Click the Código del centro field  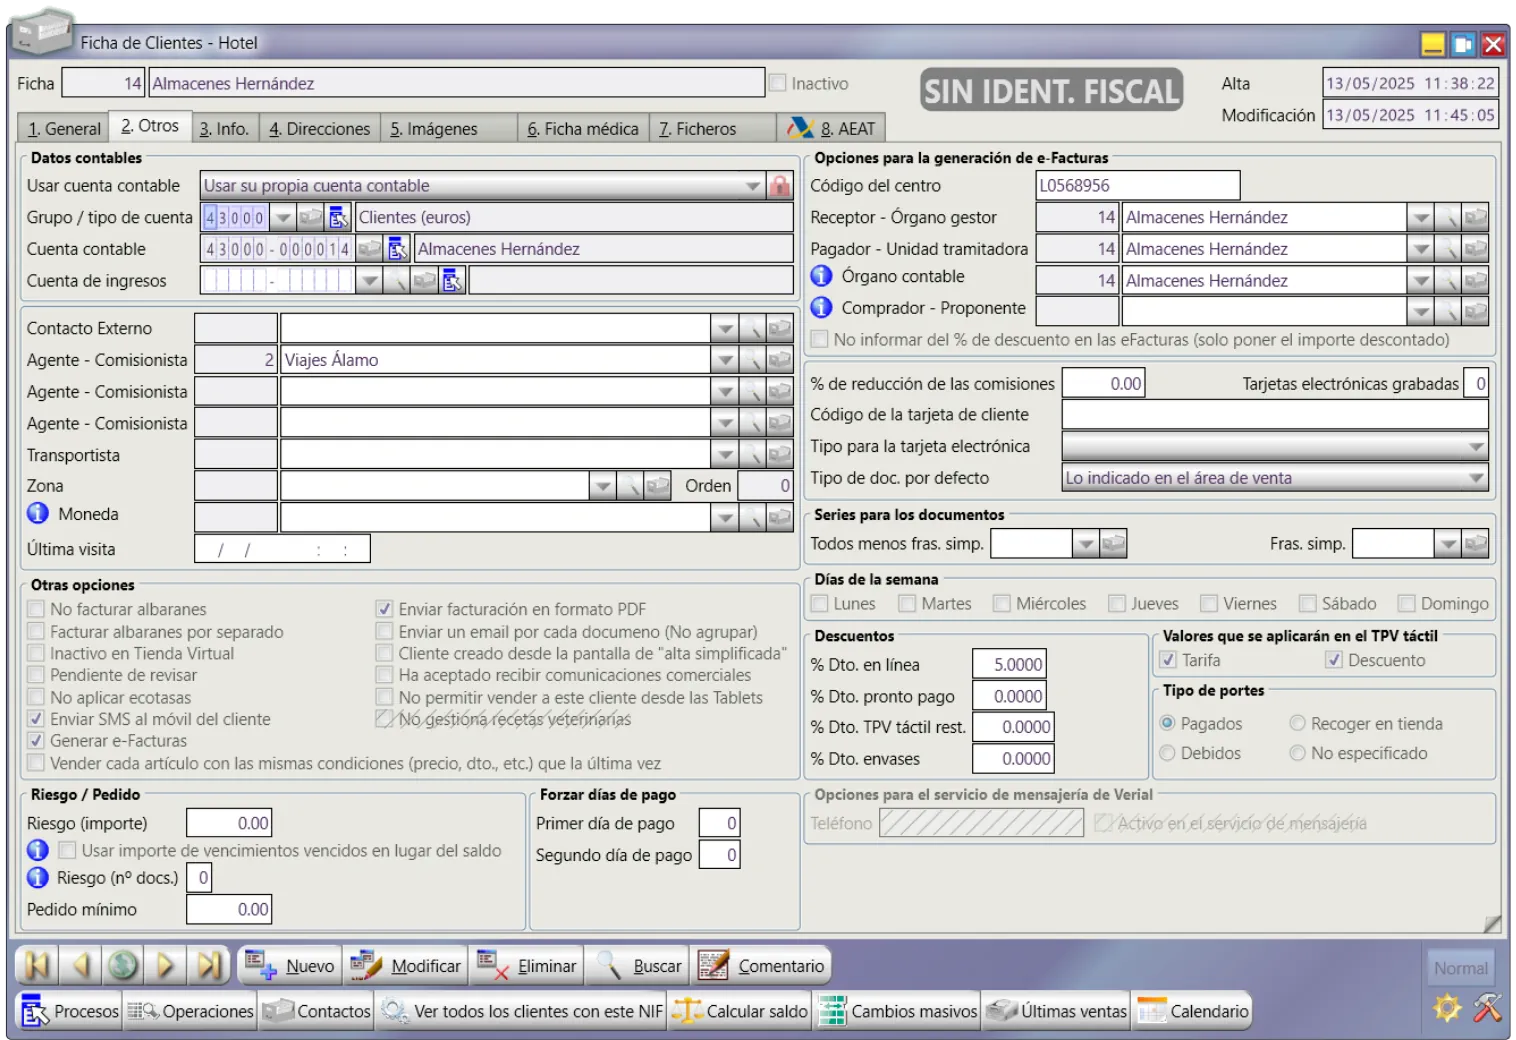[1137, 186]
